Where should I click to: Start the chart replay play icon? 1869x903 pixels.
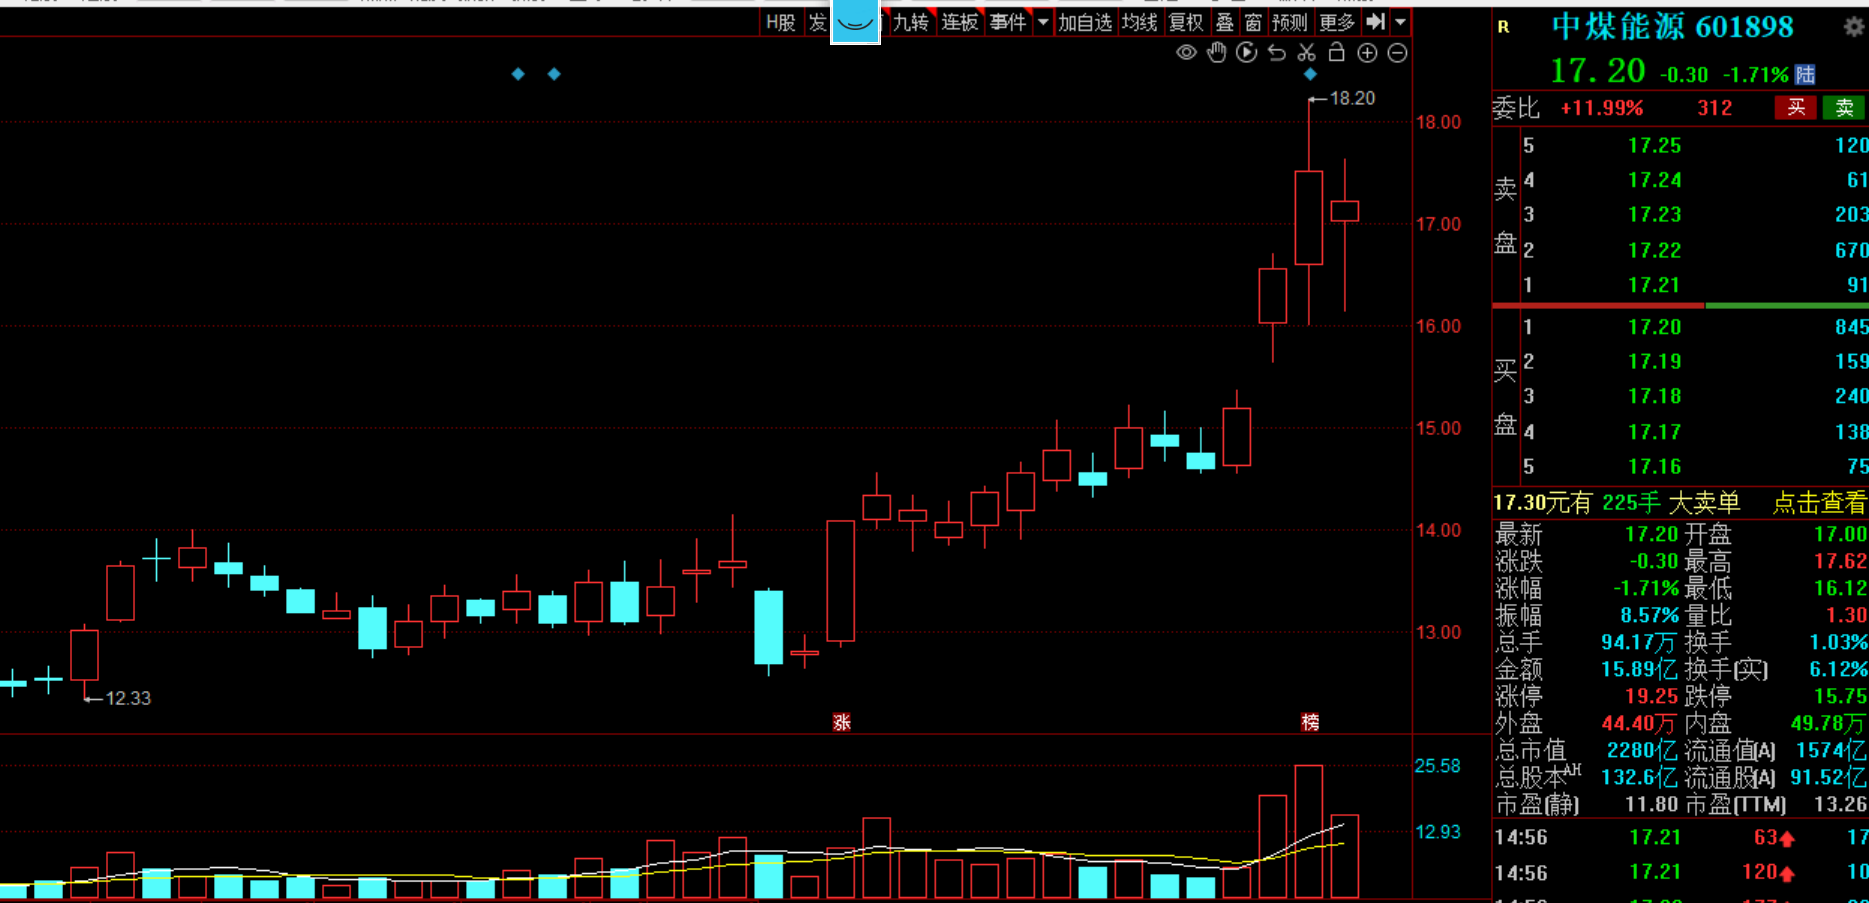tap(1246, 53)
